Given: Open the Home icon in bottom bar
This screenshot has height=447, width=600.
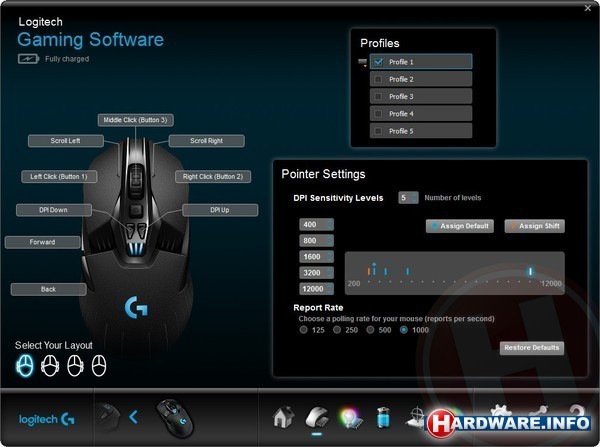Looking at the screenshot, I should click(x=283, y=417).
